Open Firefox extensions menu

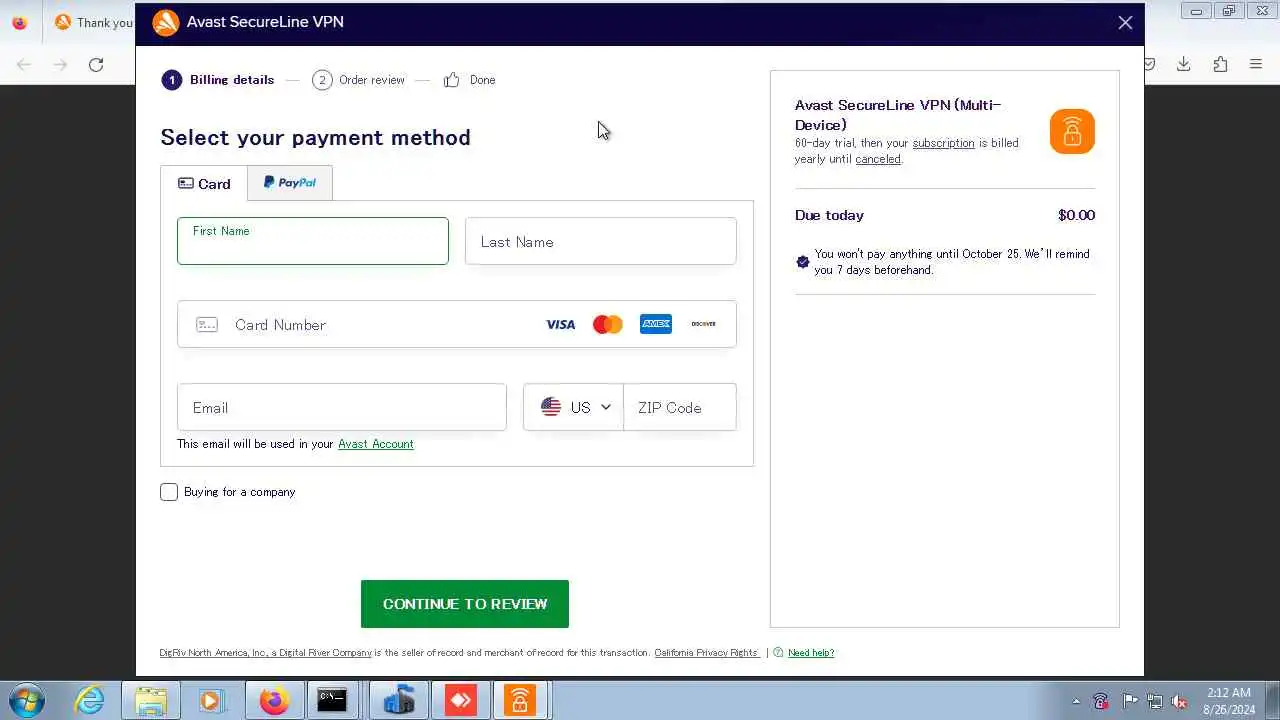1220,64
